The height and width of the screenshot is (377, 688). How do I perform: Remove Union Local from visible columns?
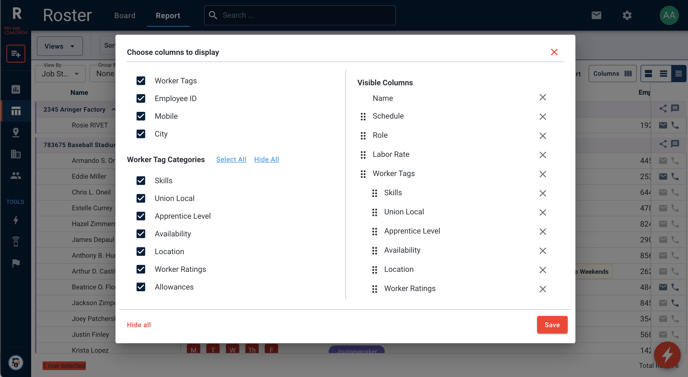[542, 212]
